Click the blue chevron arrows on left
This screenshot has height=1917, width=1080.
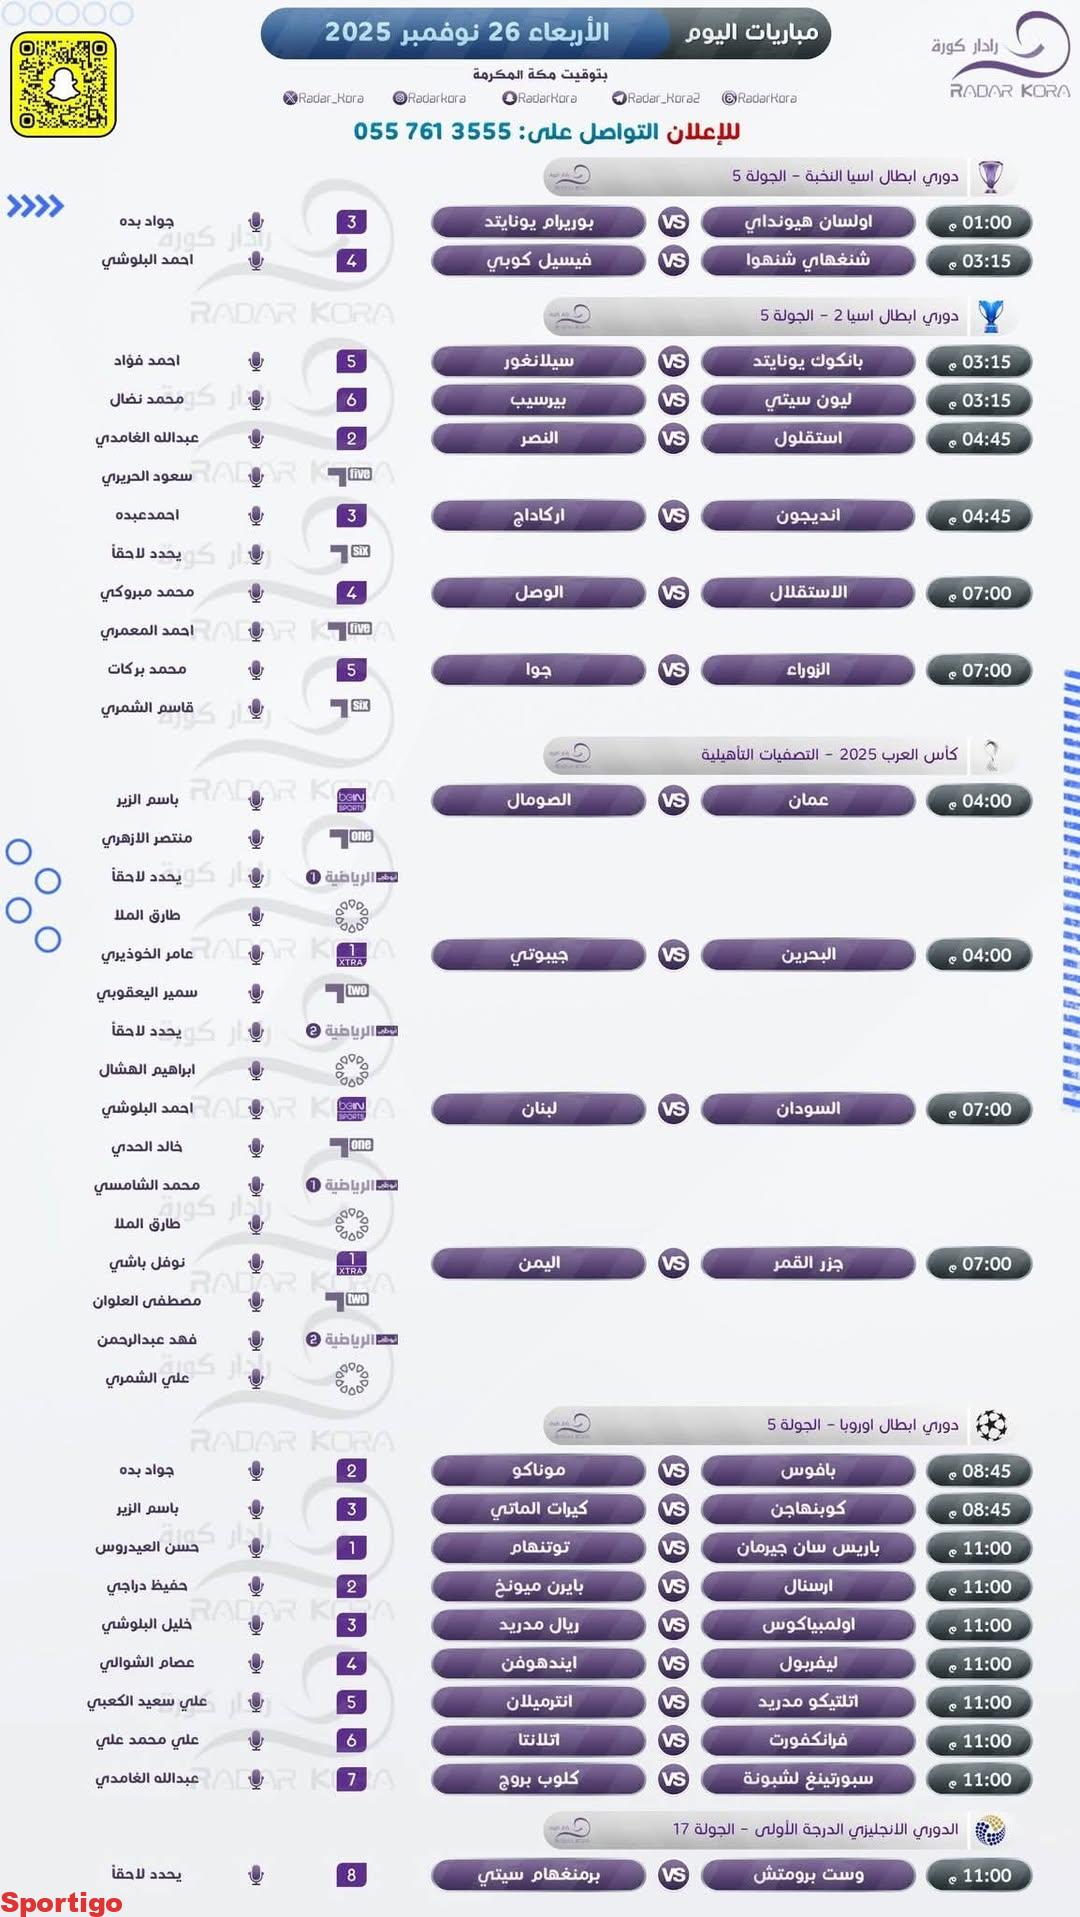tap(35, 207)
